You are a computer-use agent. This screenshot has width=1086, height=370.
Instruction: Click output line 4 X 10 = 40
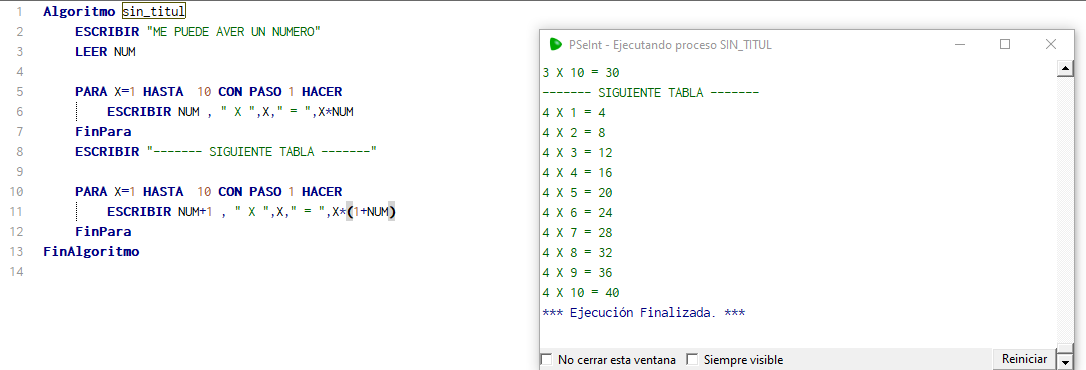(x=581, y=292)
